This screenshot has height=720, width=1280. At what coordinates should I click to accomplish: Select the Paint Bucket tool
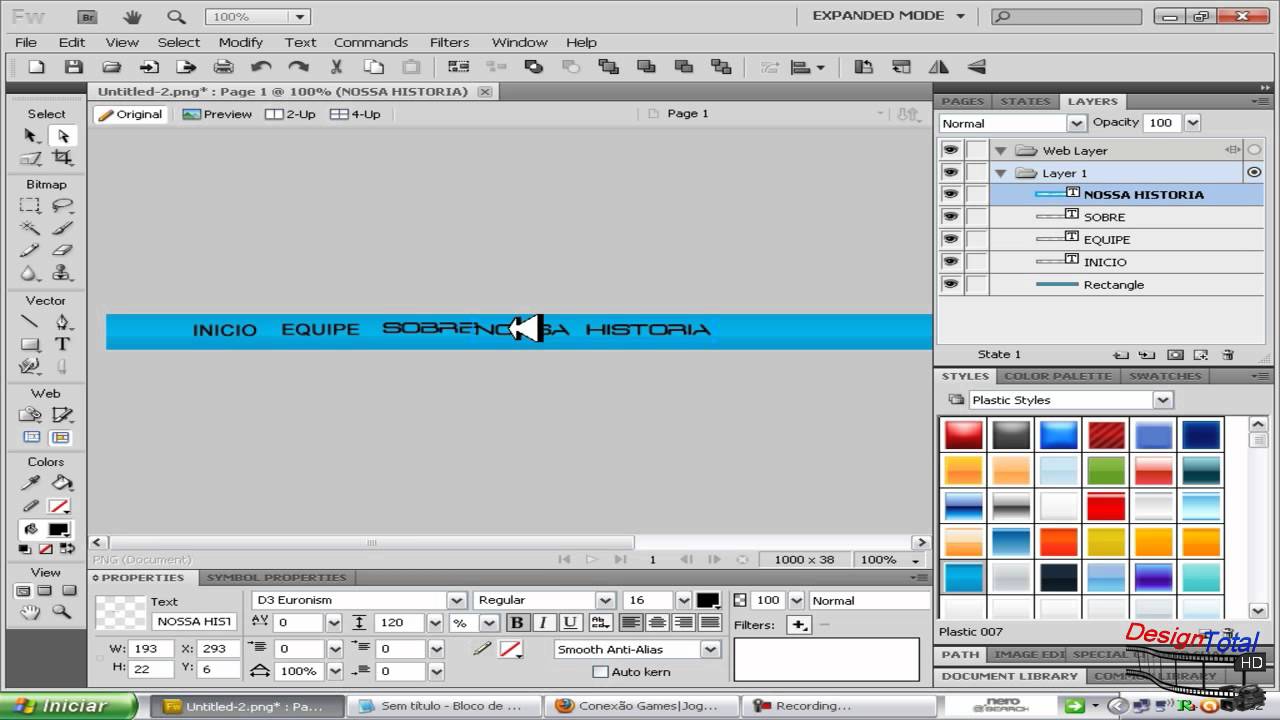[62, 483]
